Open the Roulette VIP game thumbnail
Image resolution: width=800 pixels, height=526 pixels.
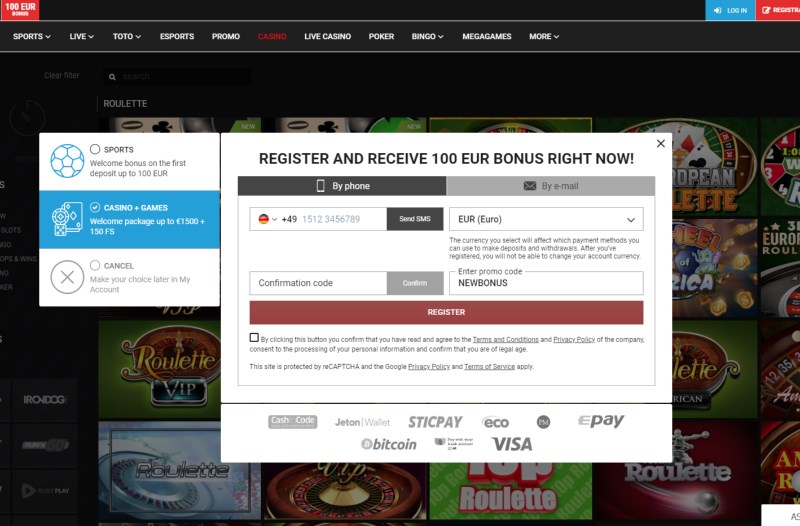point(160,369)
